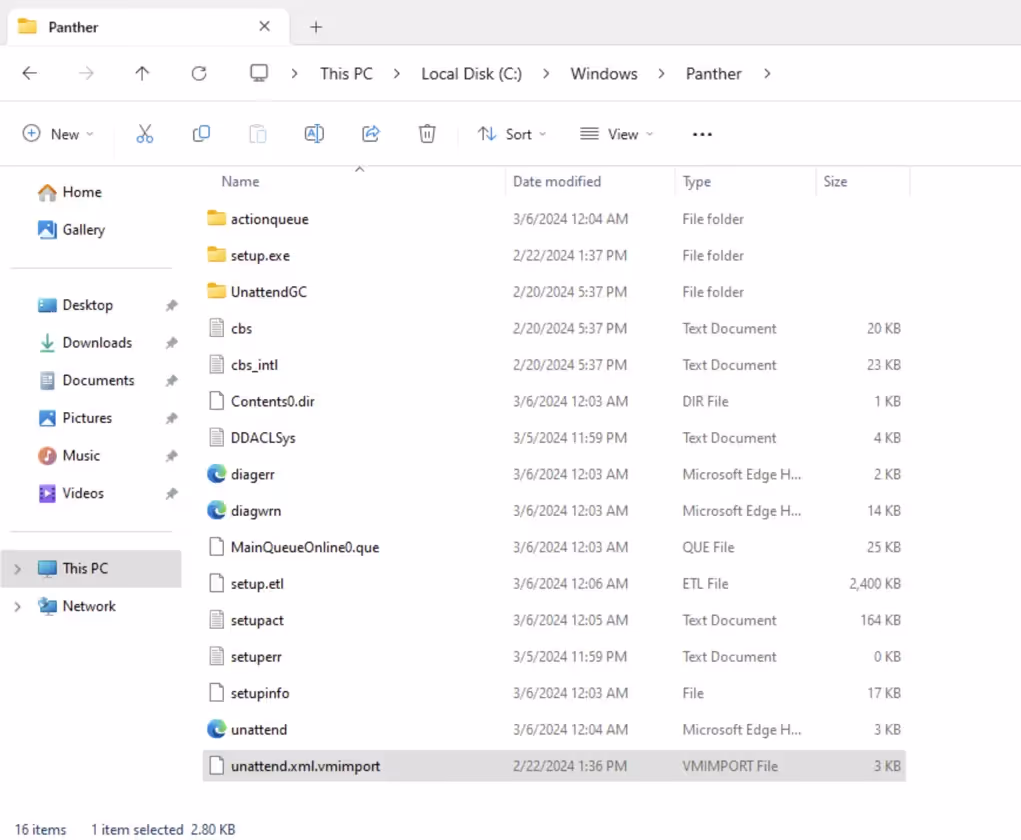1021x840 pixels.
Task: Unpin Desktop from quick access
Action: pyautogui.click(x=171, y=305)
